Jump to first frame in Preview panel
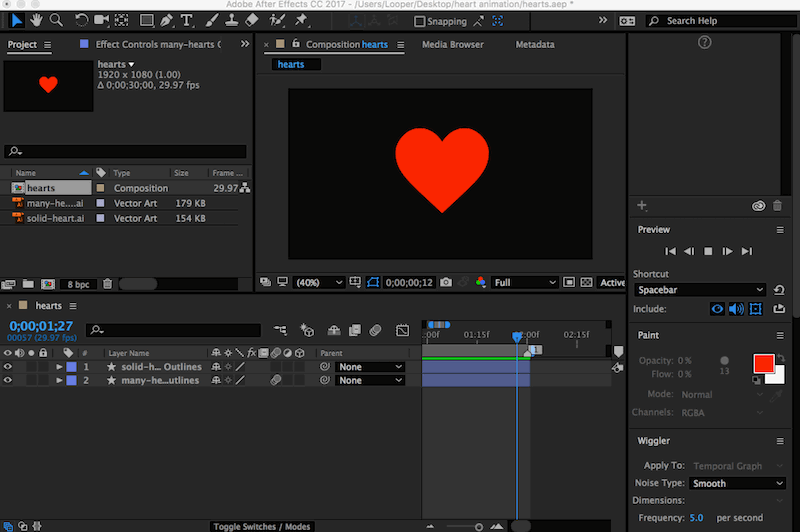Image resolution: width=800 pixels, height=532 pixels. pyautogui.click(x=670, y=251)
